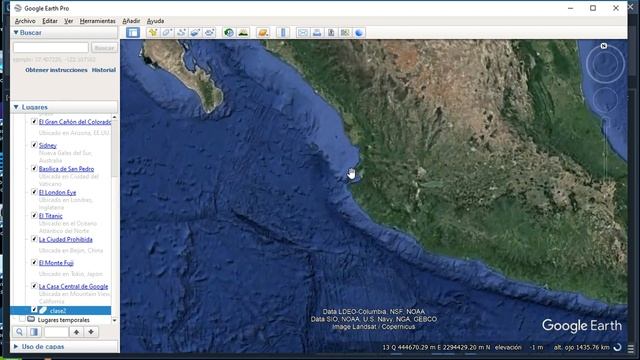Open the planet switcher icon
Screen dimensions: 640x360
(263, 33)
